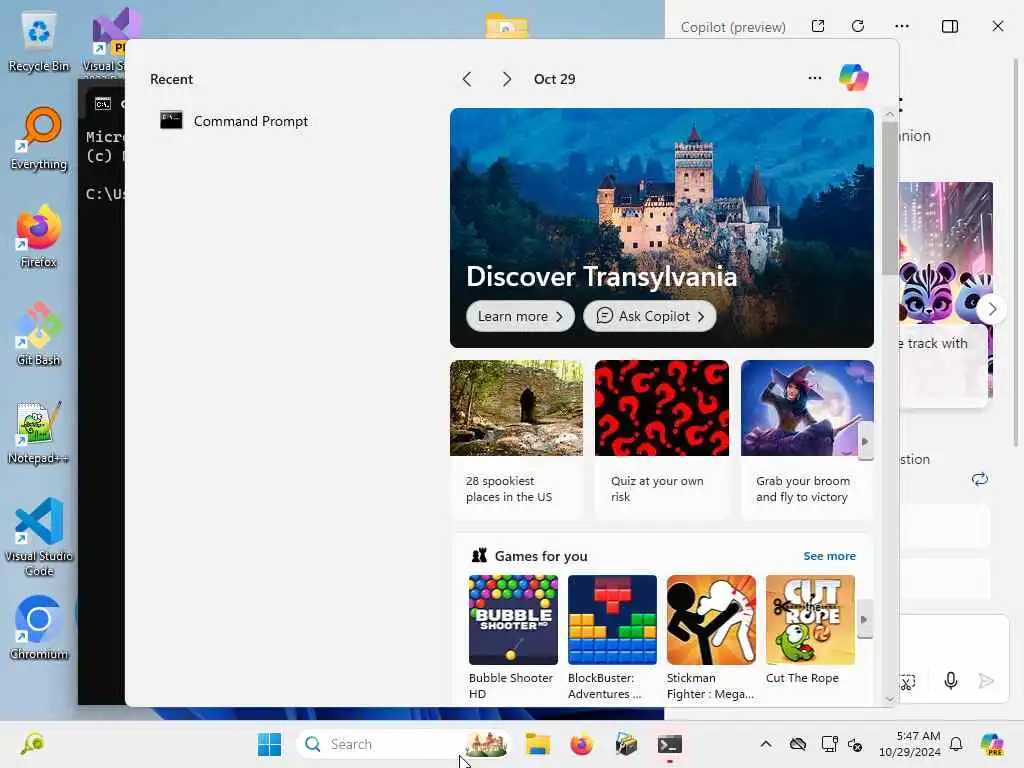The image size is (1024, 768).
Task: Click Learn more about Transylvania
Action: pos(520,316)
